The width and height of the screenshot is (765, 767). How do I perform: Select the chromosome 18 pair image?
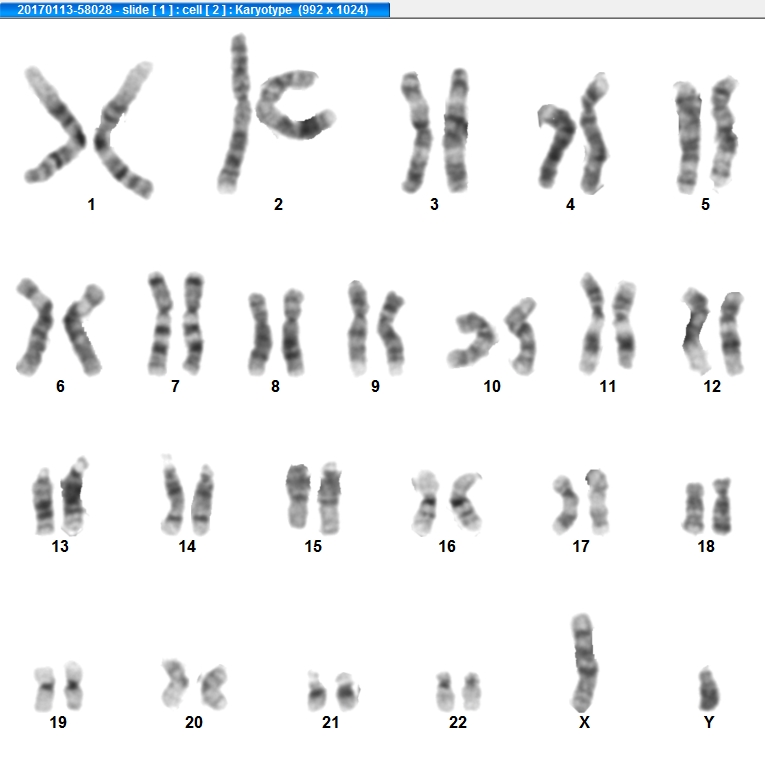[707, 506]
